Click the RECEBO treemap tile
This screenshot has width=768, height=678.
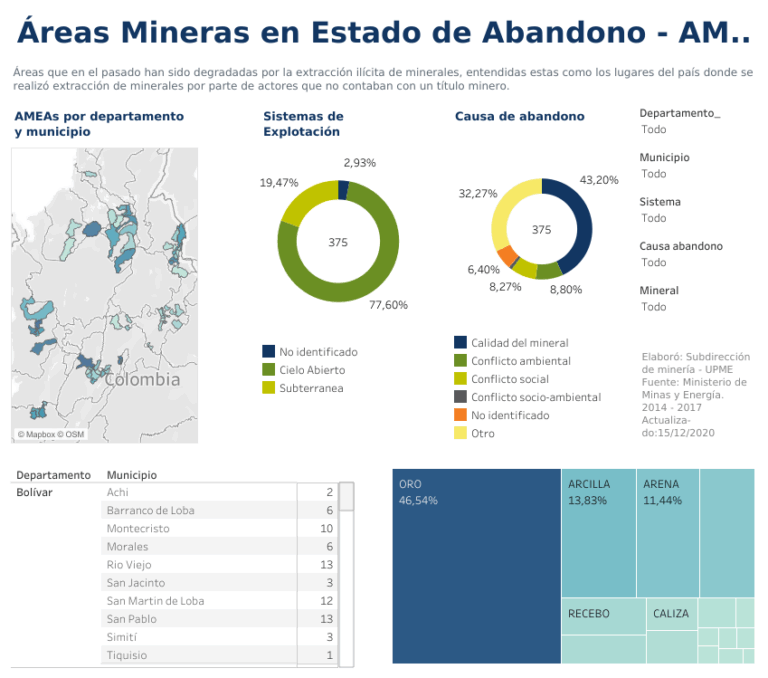[602, 630]
